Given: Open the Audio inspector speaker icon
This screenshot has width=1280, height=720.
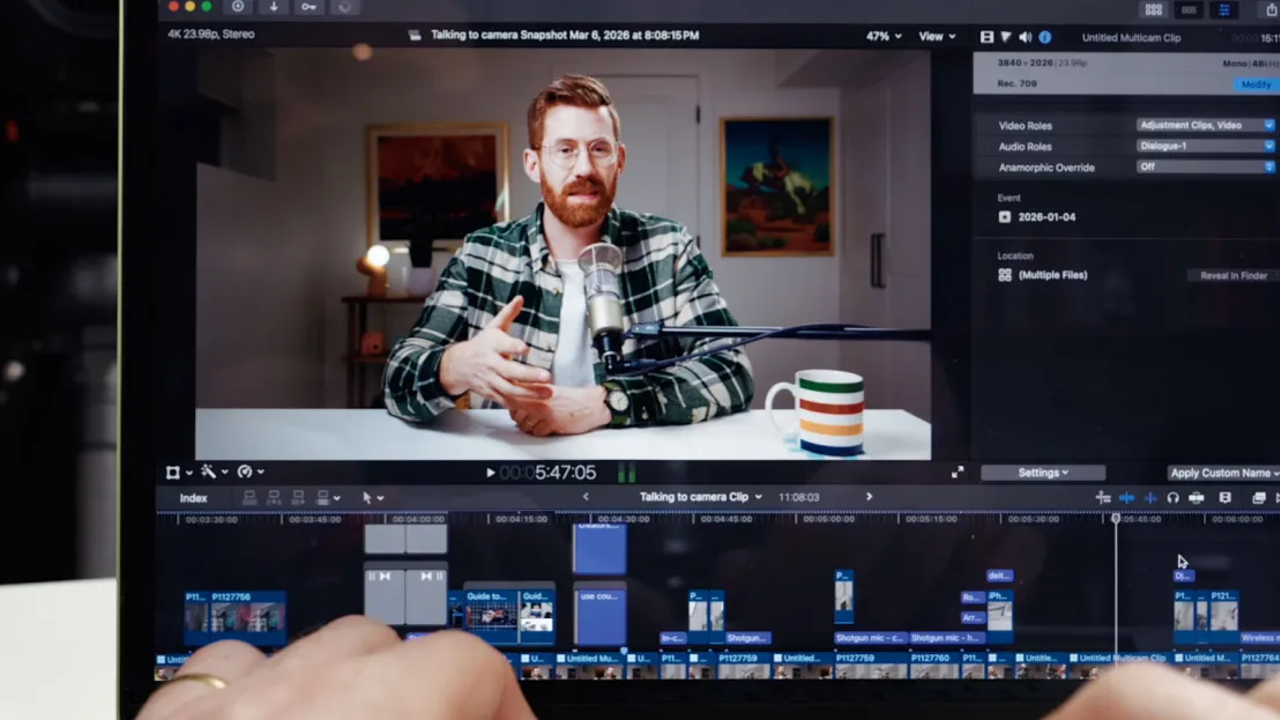Looking at the screenshot, I should [x=1025, y=37].
